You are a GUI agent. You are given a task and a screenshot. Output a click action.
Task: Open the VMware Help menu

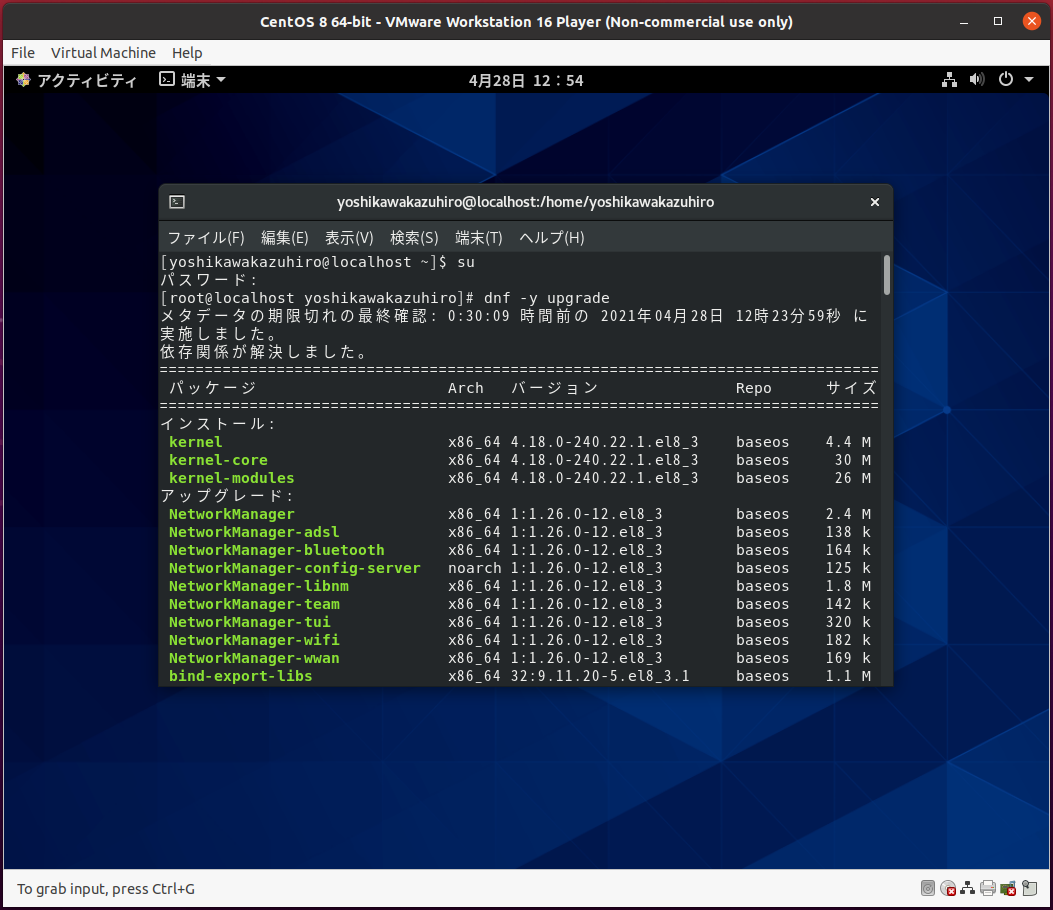coord(187,53)
